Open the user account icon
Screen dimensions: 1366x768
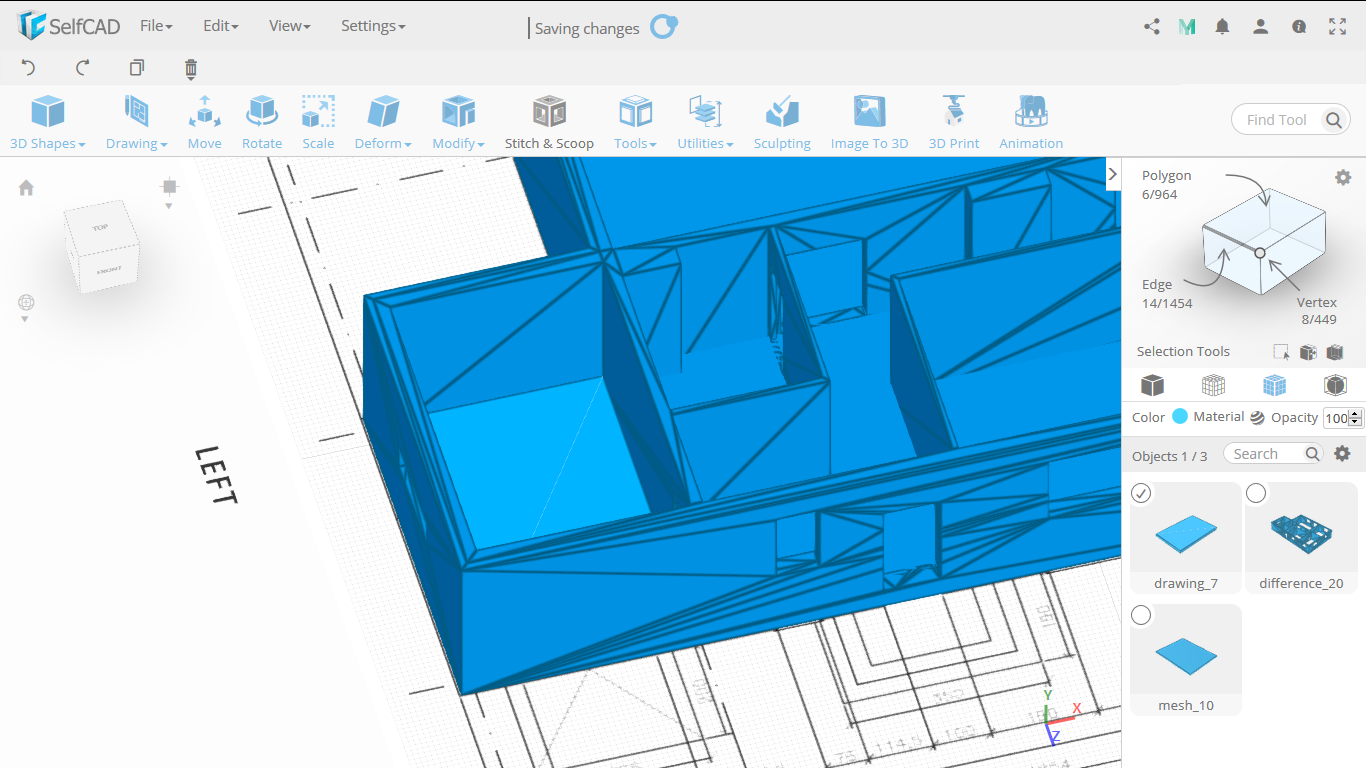coord(1261,27)
